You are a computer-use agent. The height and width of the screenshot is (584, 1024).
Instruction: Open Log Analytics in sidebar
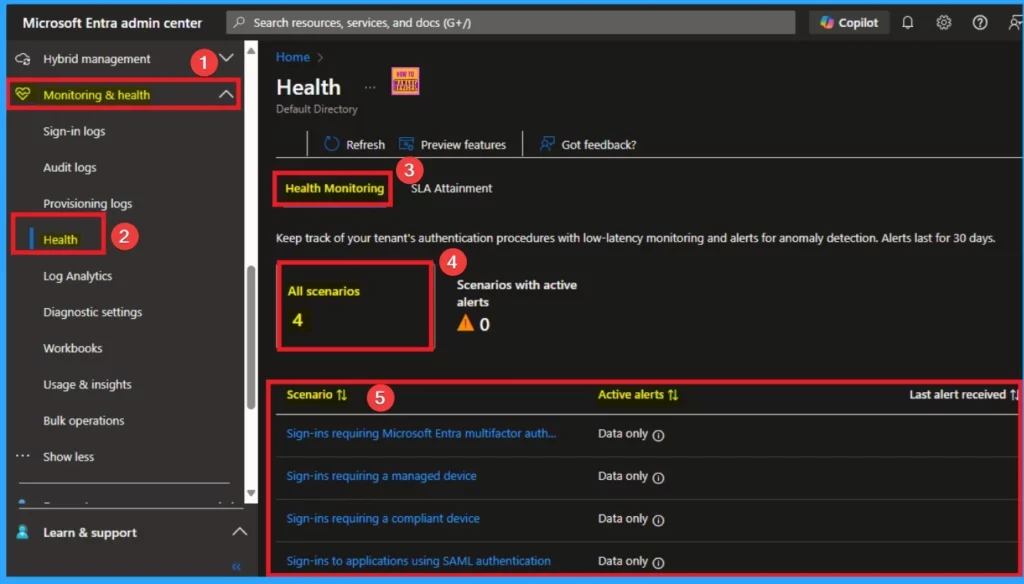(x=78, y=276)
